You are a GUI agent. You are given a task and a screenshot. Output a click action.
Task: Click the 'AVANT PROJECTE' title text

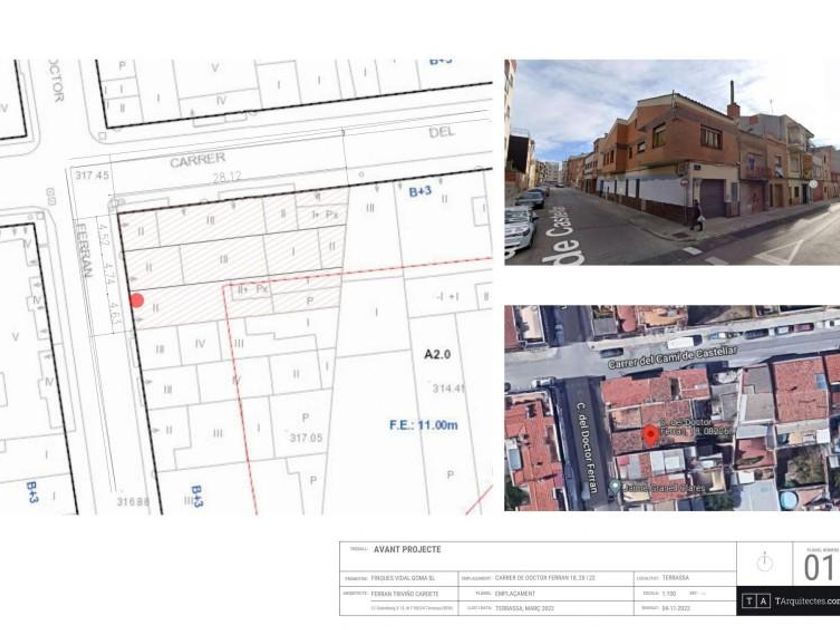pyautogui.click(x=407, y=550)
